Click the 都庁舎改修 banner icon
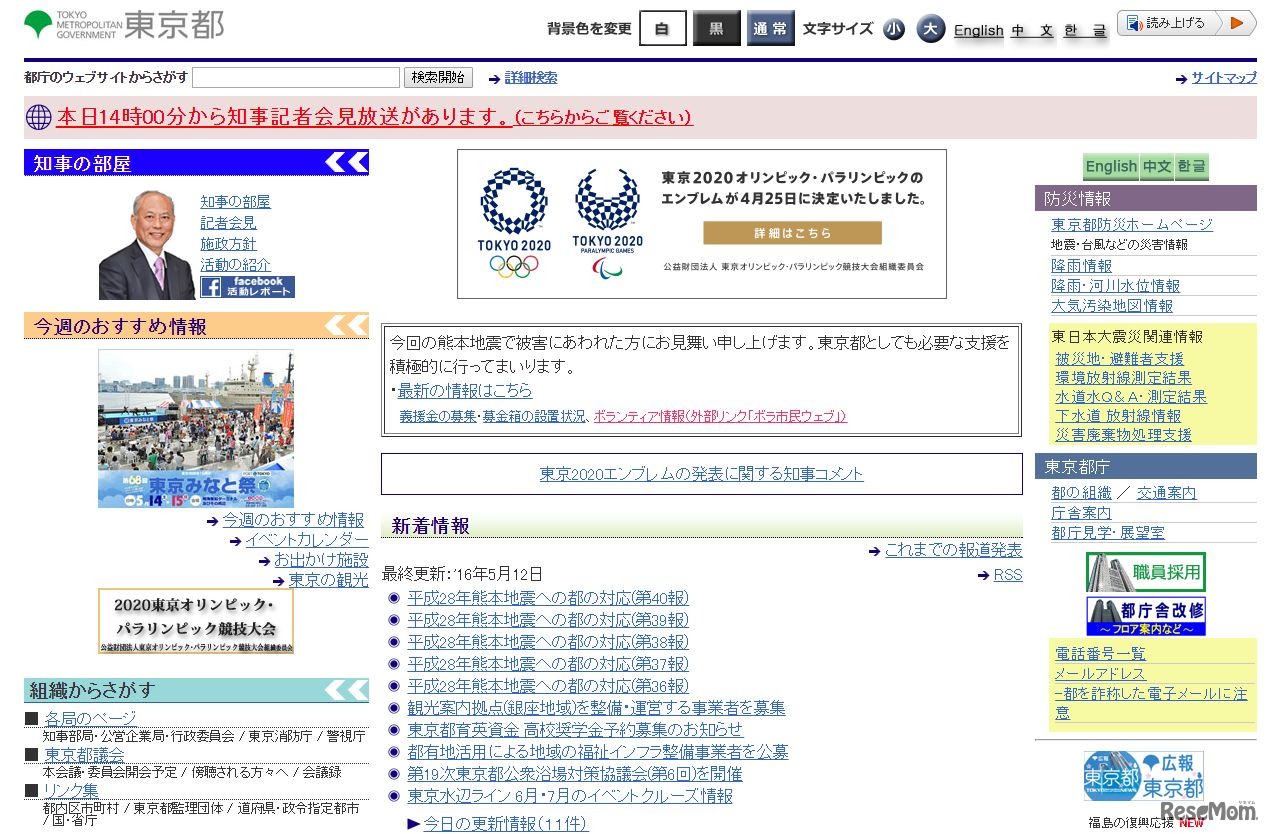The height and width of the screenshot is (834, 1271). point(1146,616)
